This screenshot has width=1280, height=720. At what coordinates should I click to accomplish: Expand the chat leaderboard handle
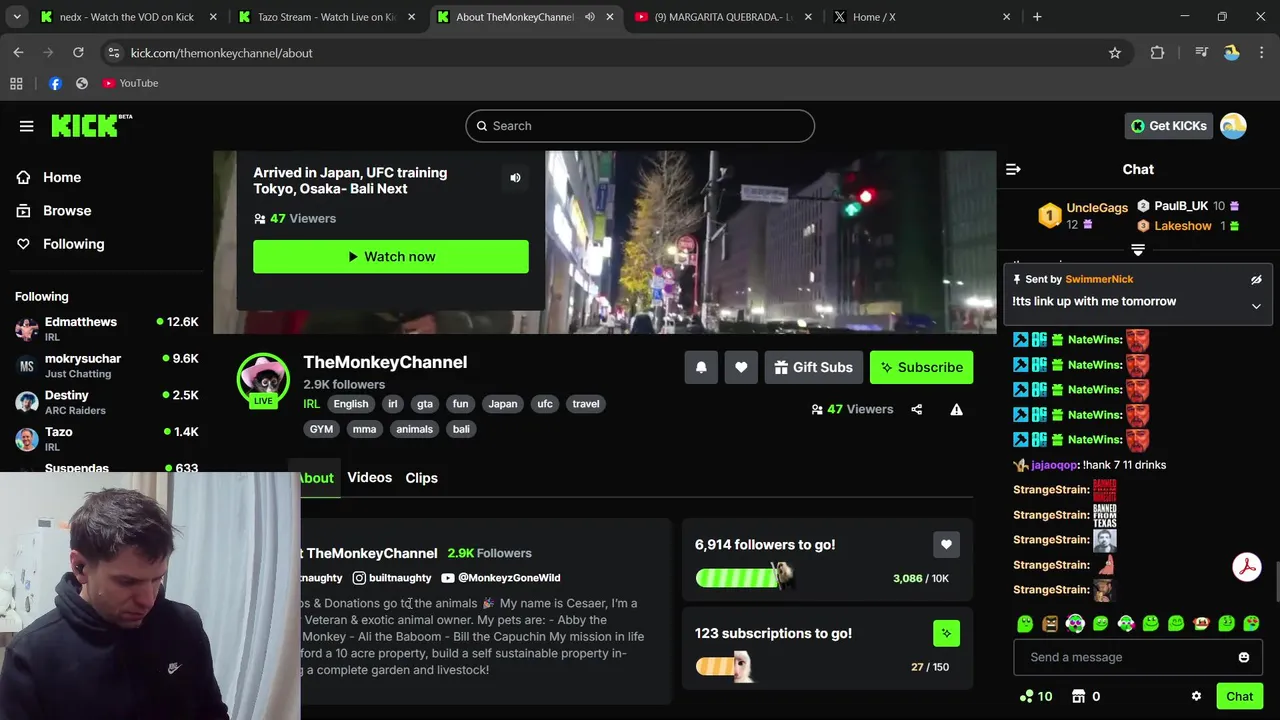(1138, 249)
